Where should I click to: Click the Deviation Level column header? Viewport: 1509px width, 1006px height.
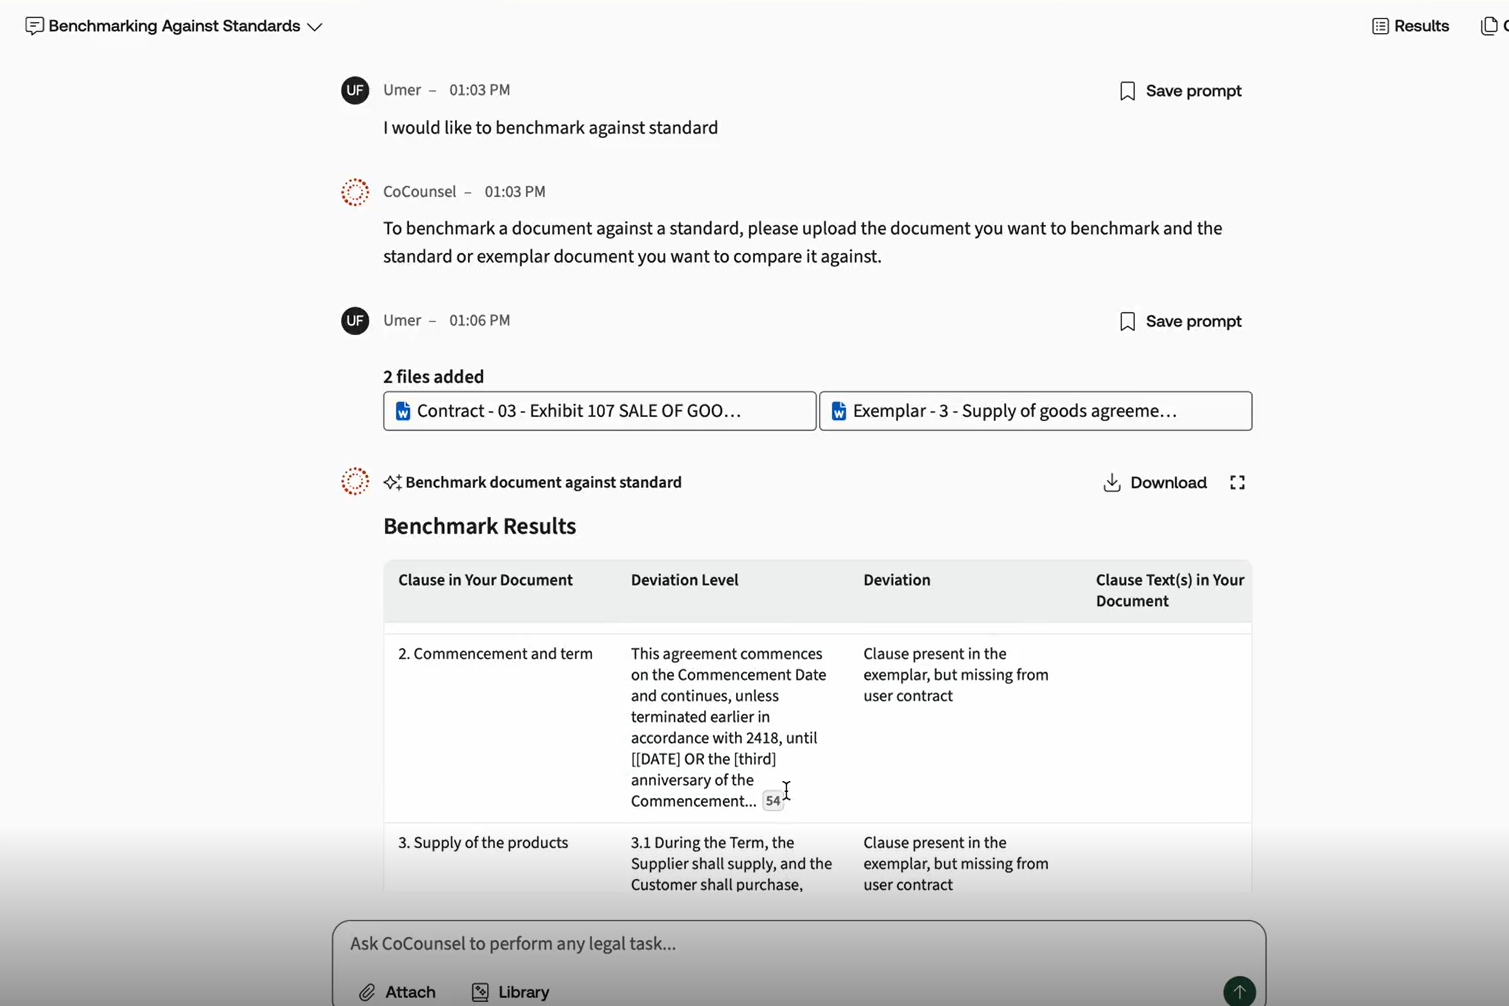click(x=684, y=580)
